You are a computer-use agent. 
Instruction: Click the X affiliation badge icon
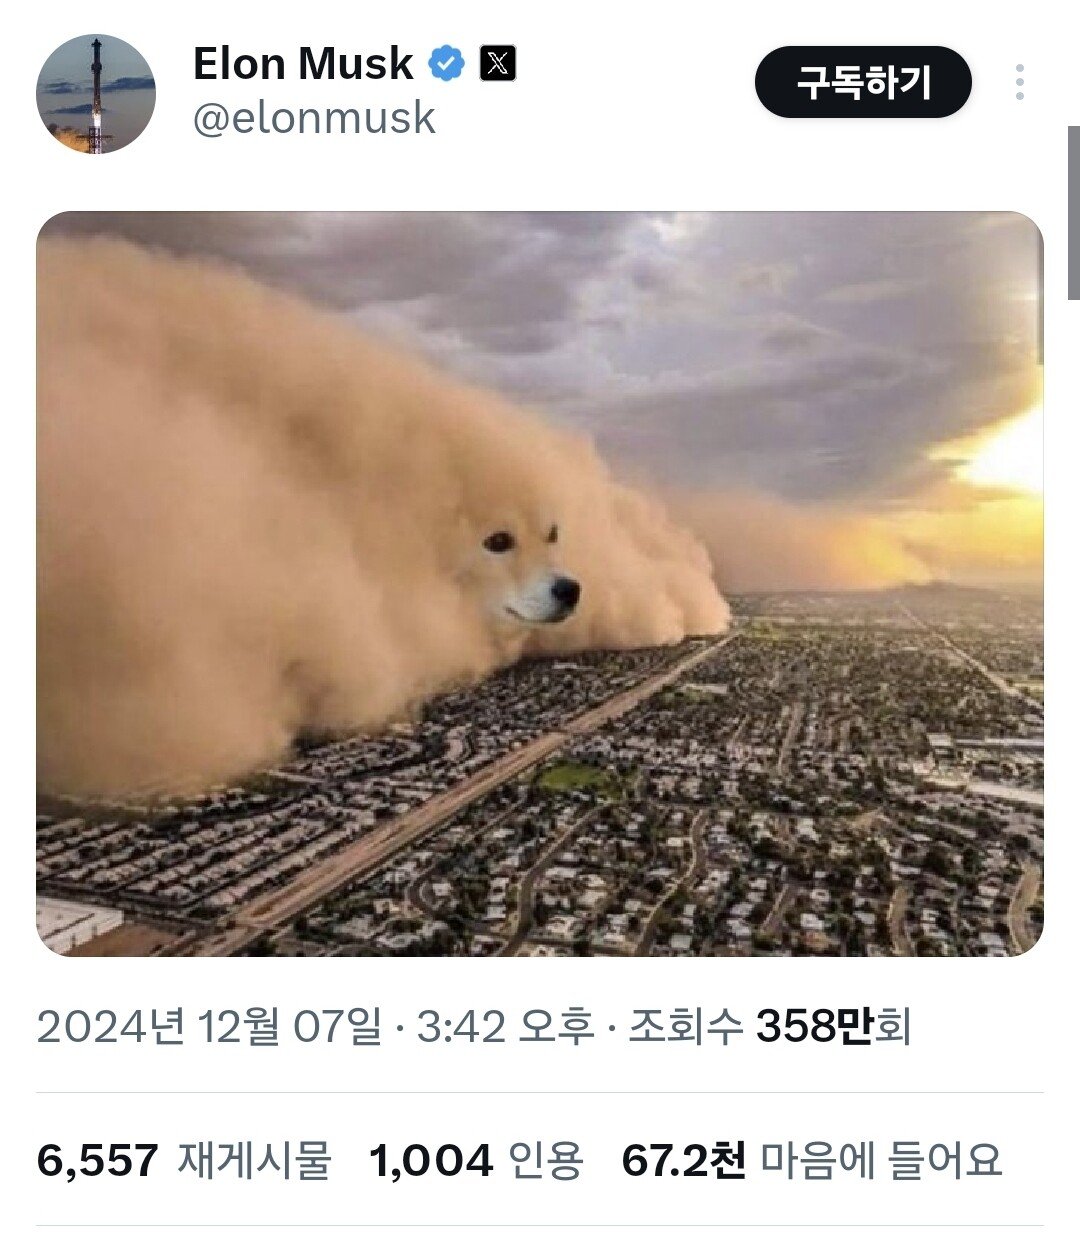(x=498, y=64)
